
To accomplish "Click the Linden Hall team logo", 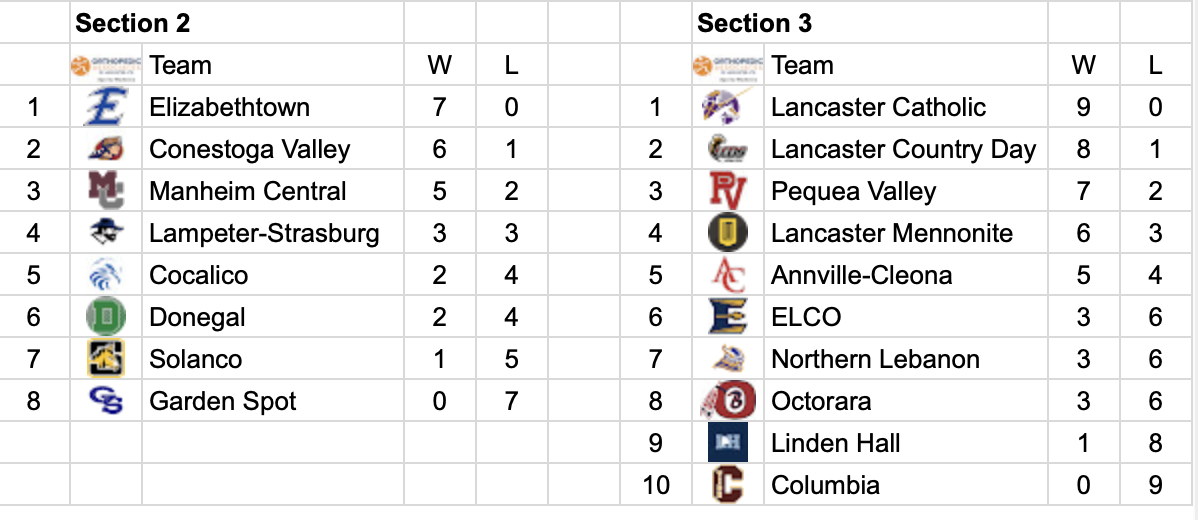I will click(x=727, y=443).
